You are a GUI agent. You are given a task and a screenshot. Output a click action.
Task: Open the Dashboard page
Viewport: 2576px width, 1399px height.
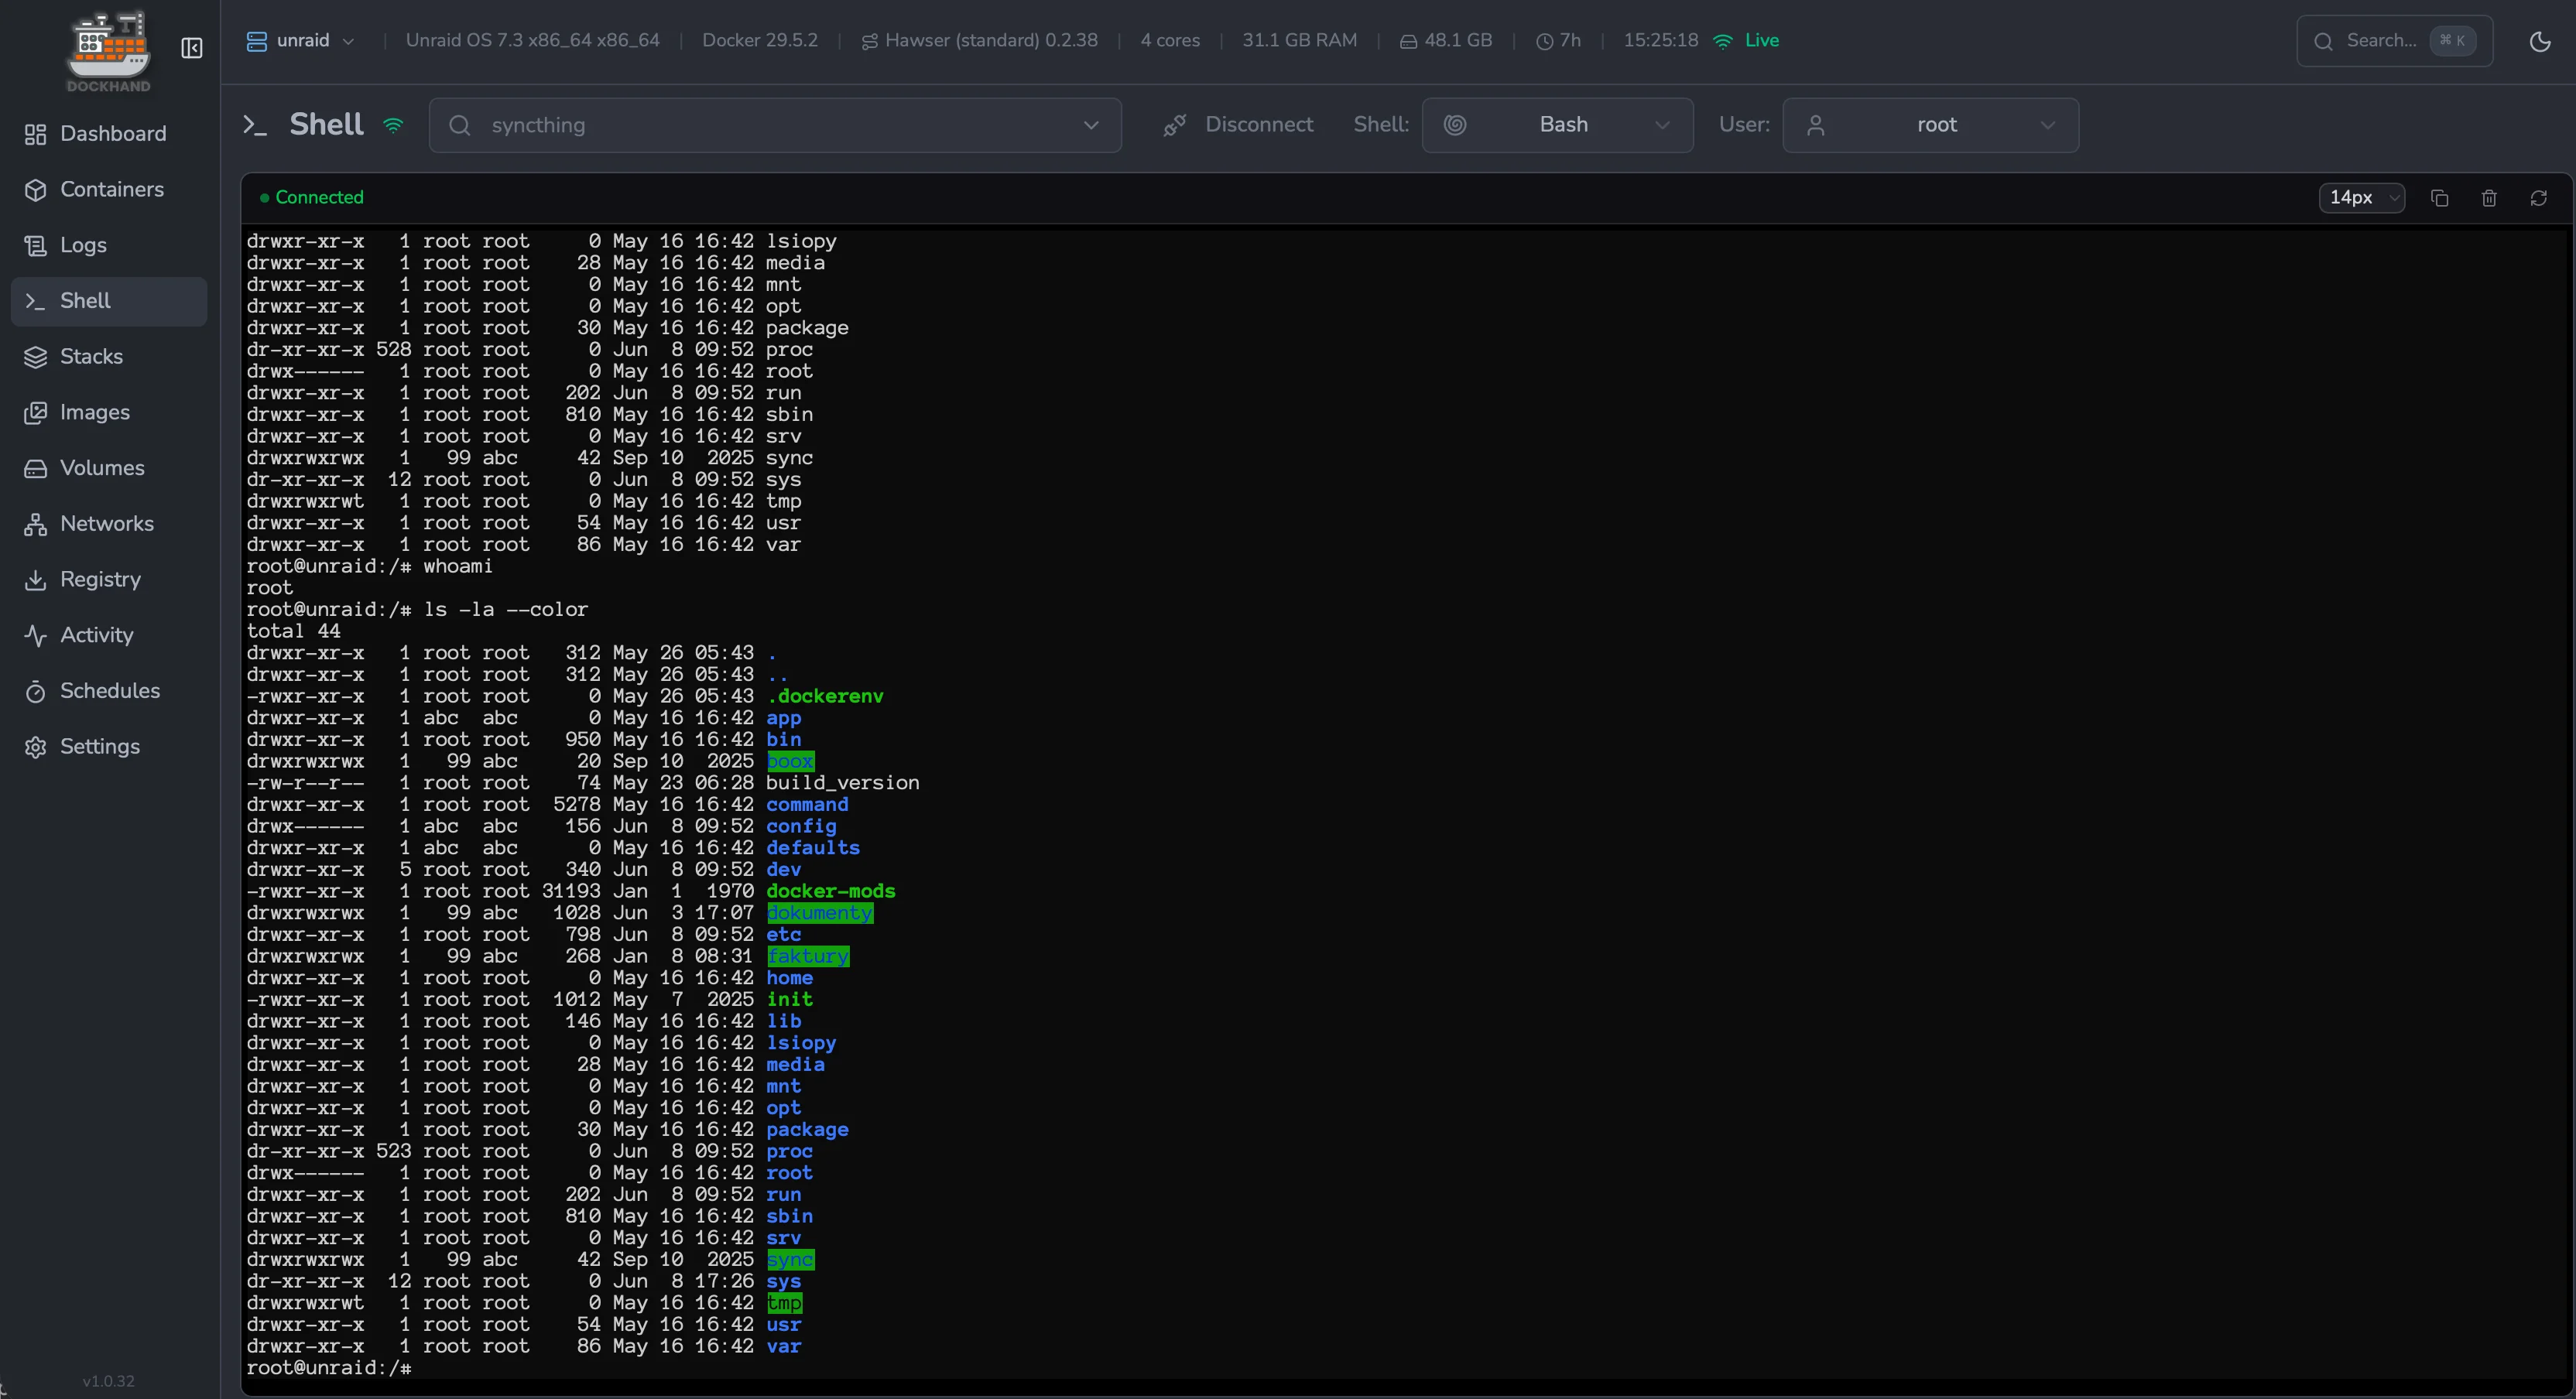coord(109,134)
